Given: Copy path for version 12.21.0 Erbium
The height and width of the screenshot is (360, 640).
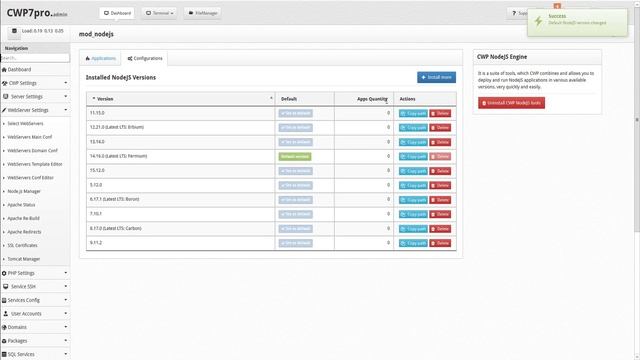Looking at the screenshot, I should click(413, 128).
